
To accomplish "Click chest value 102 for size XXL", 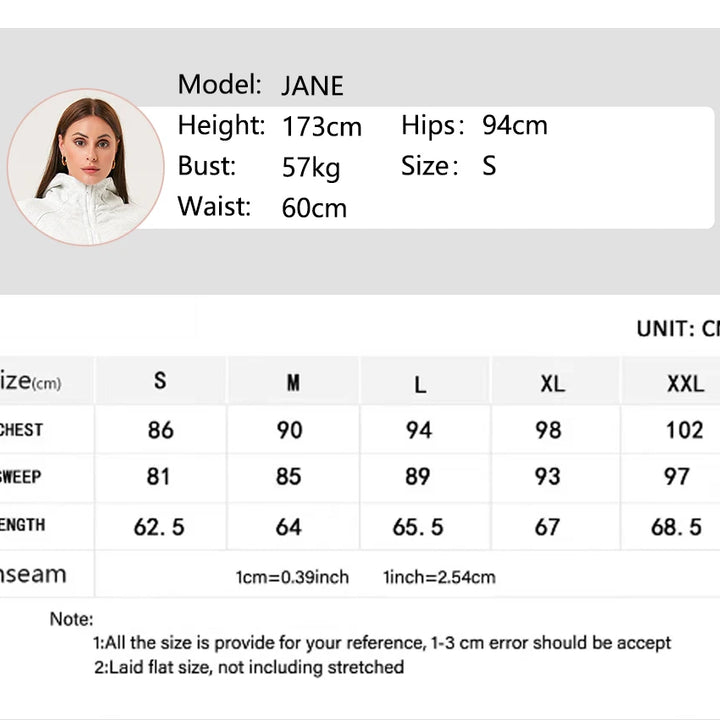I will coord(684,430).
